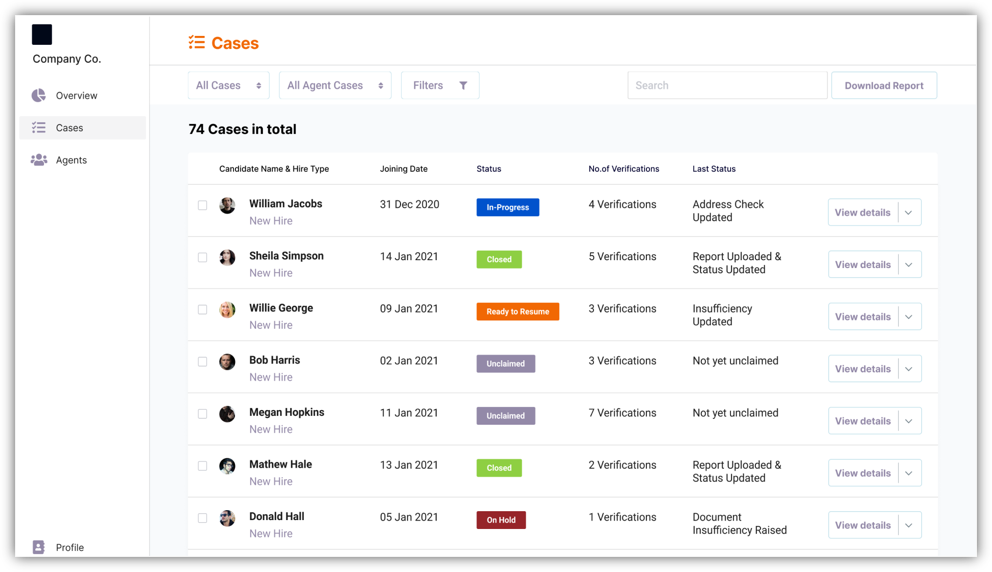View details for Megan Hopkins

[863, 421]
